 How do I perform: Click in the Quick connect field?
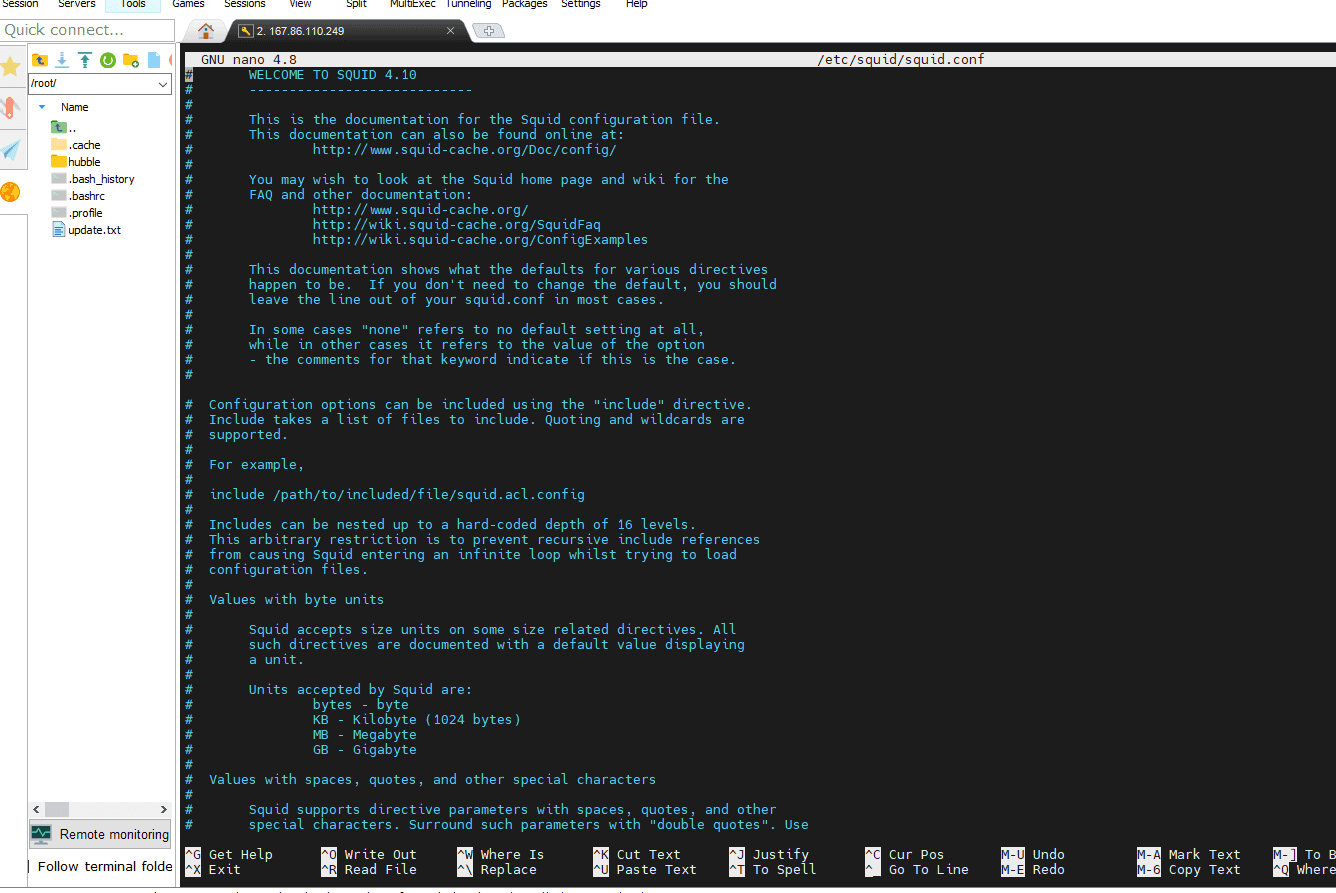(87, 30)
